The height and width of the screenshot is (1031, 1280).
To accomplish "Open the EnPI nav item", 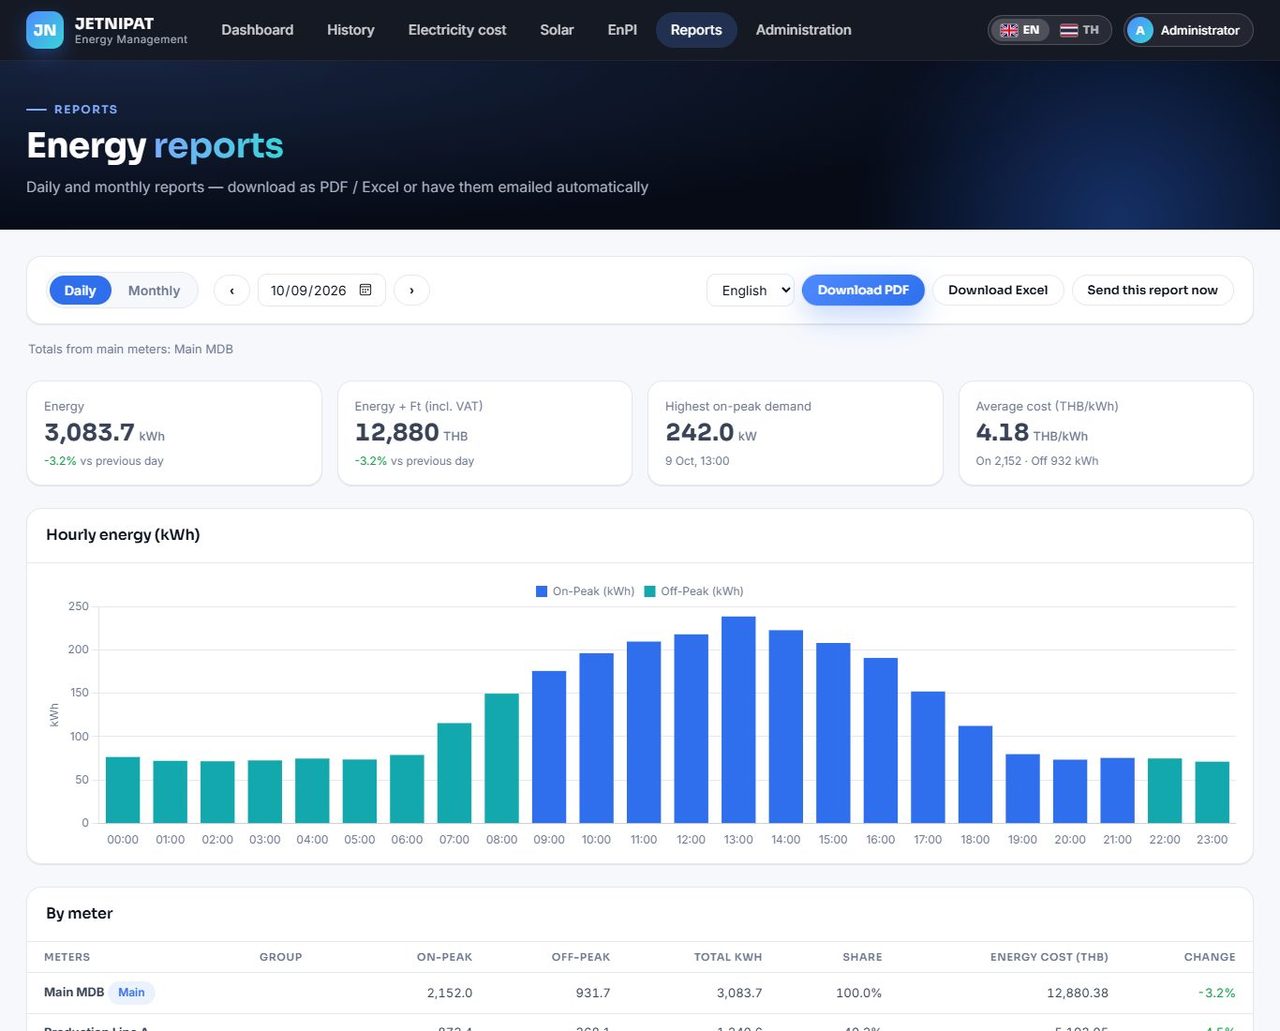I will tap(622, 30).
